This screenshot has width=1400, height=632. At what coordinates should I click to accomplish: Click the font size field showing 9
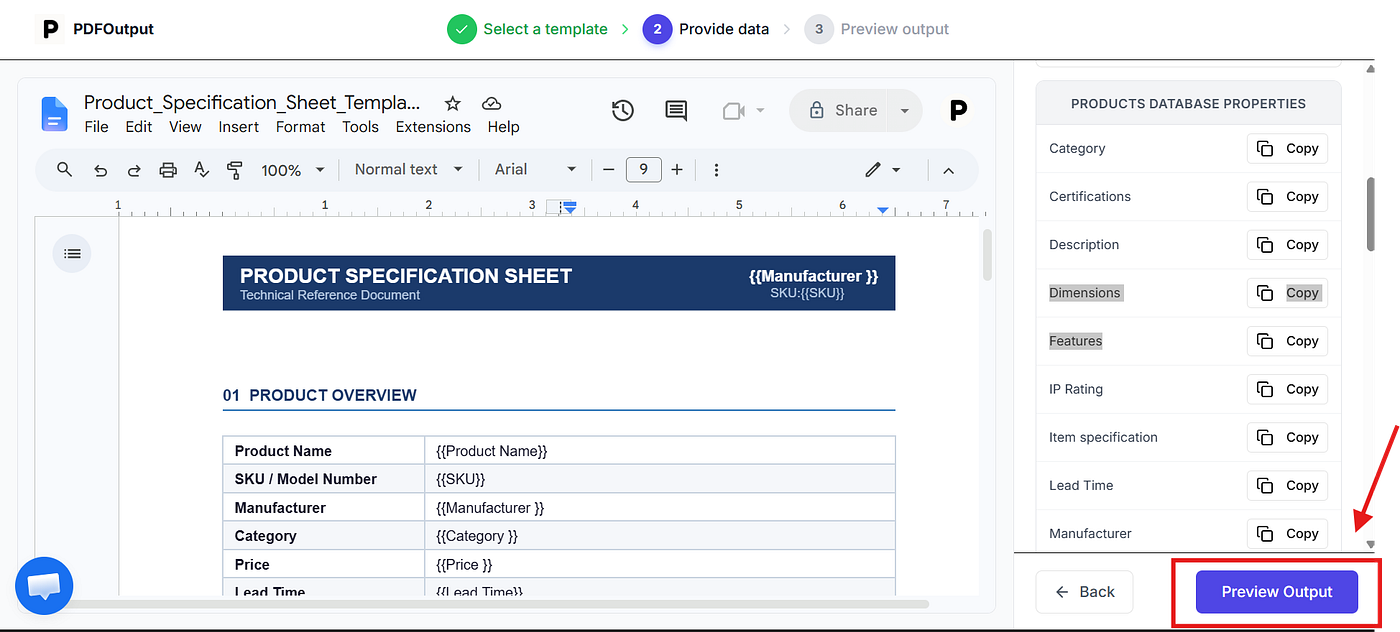(643, 170)
